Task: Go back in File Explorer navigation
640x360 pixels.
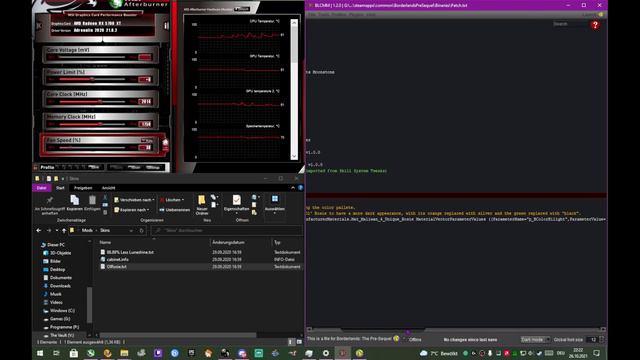Action: tap(39, 231)
